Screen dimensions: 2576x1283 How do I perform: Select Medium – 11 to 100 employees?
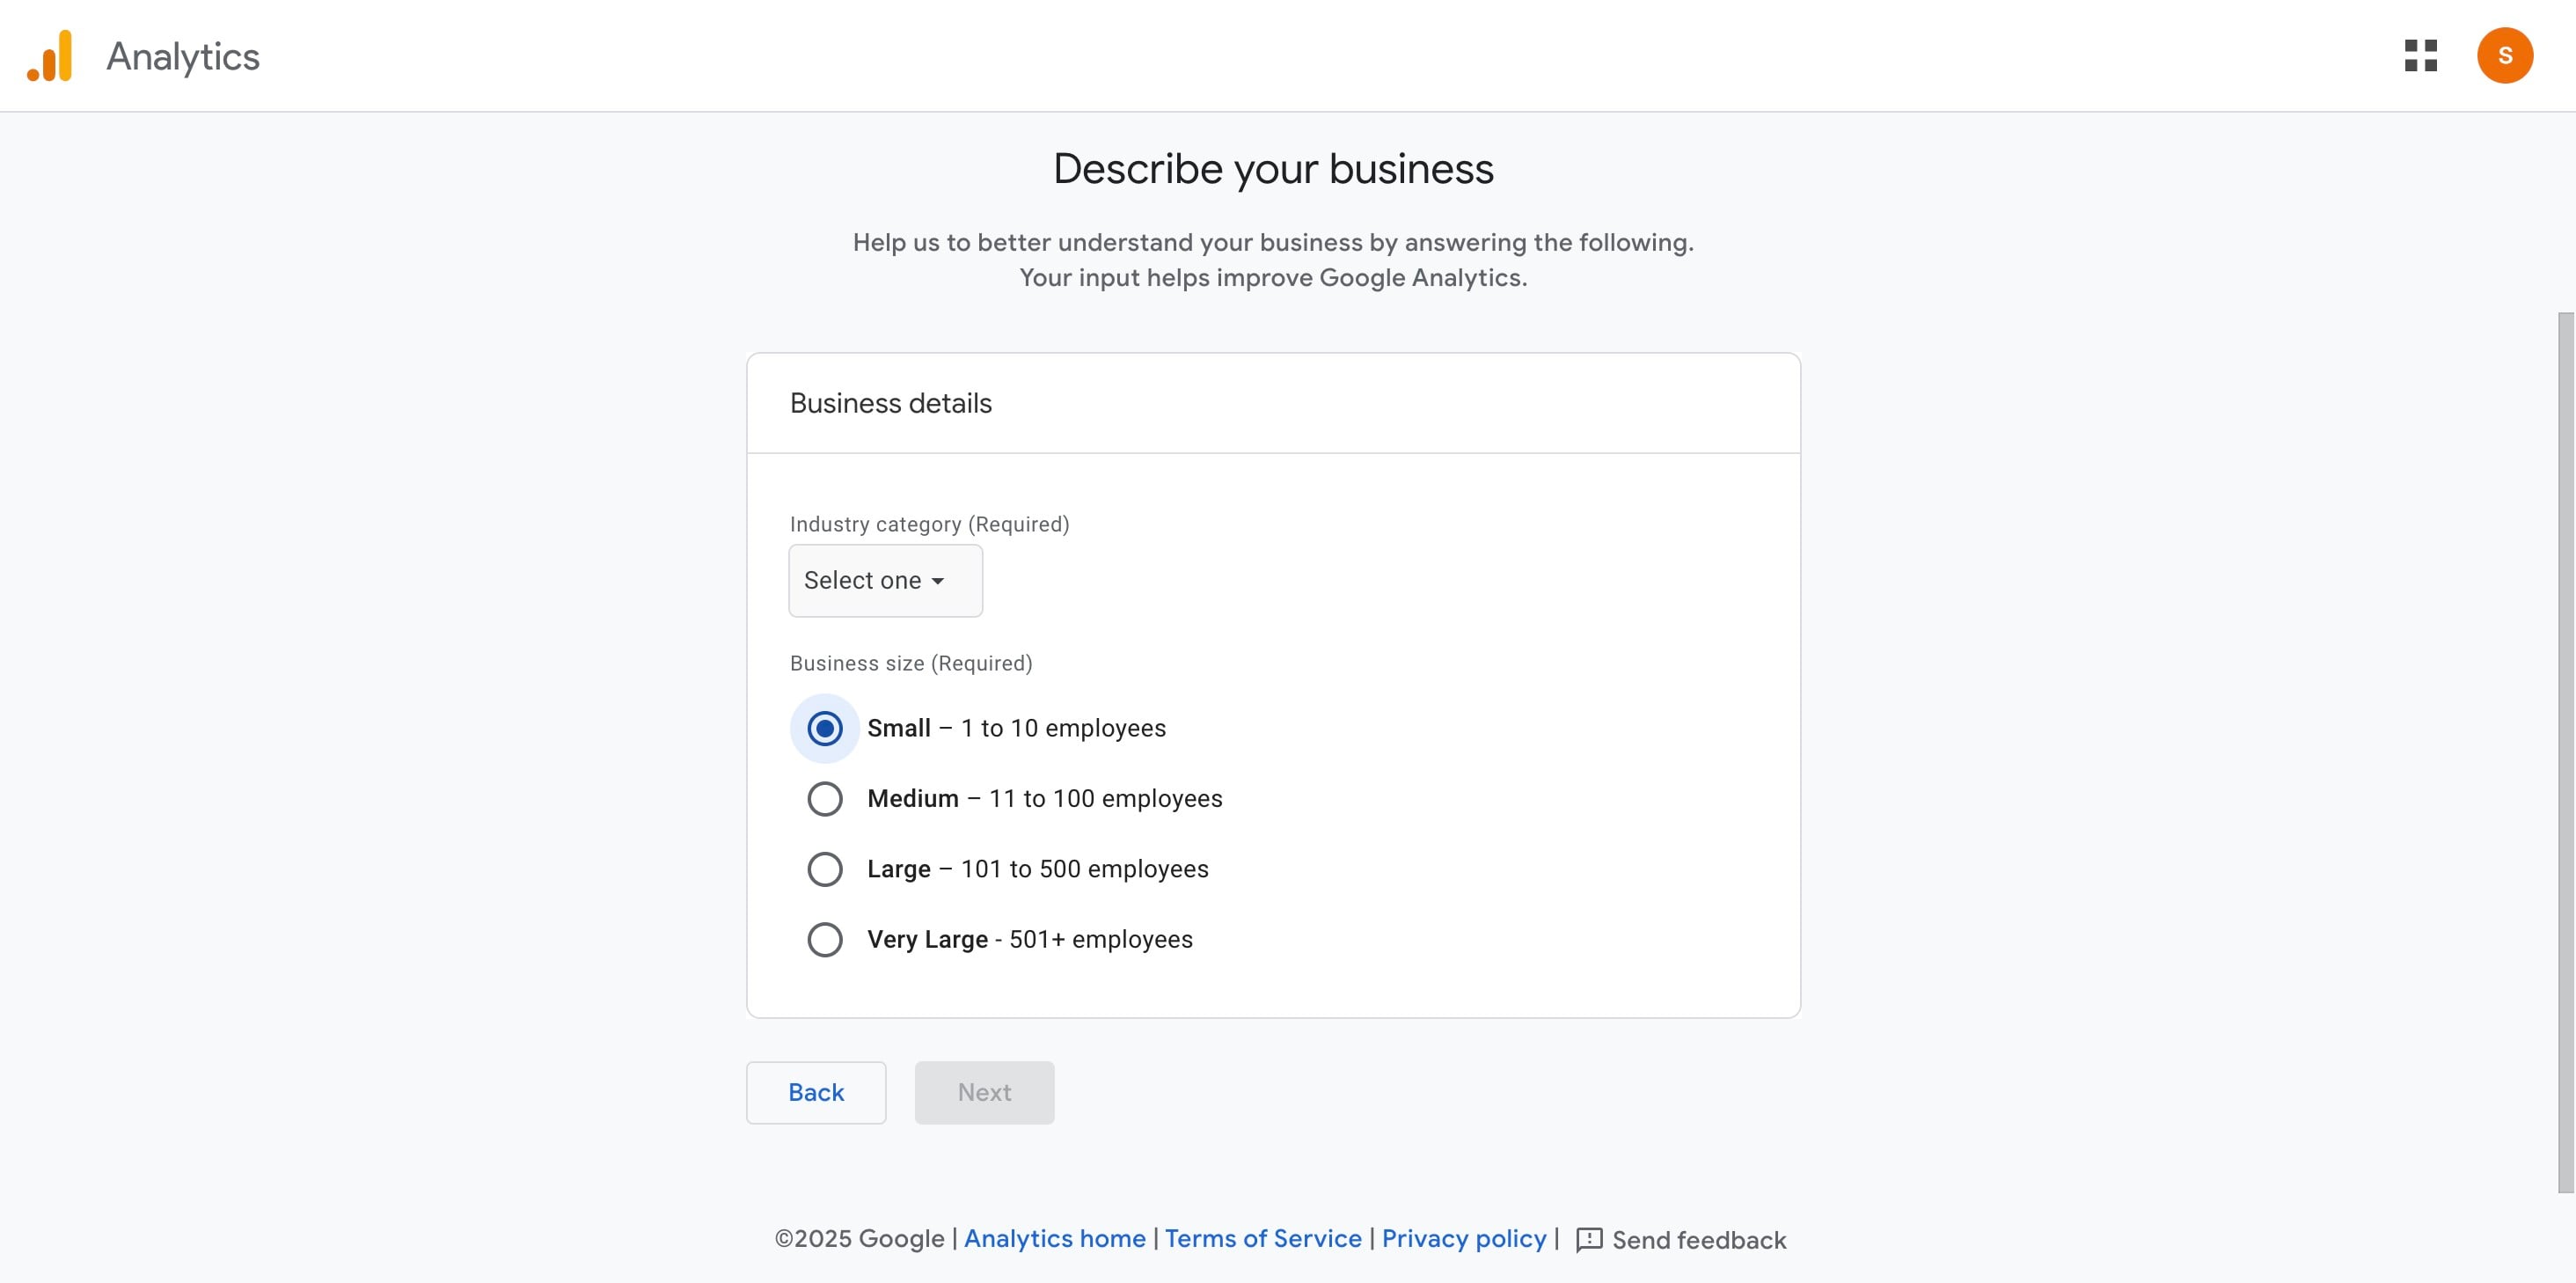point(824,798)
